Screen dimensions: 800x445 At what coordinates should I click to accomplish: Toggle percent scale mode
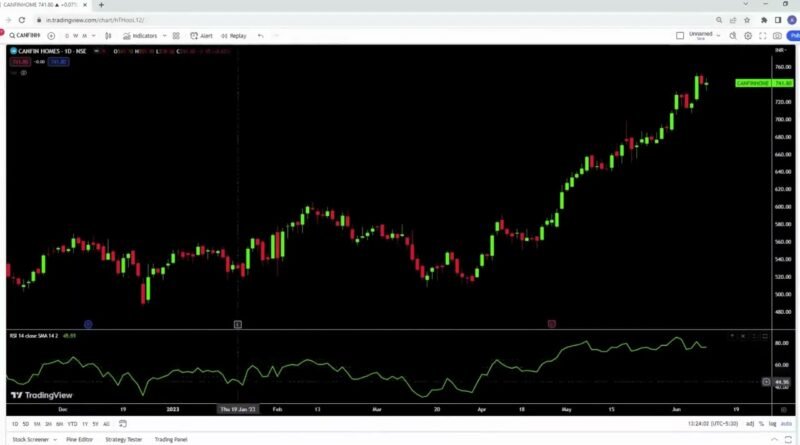[761, 424]
